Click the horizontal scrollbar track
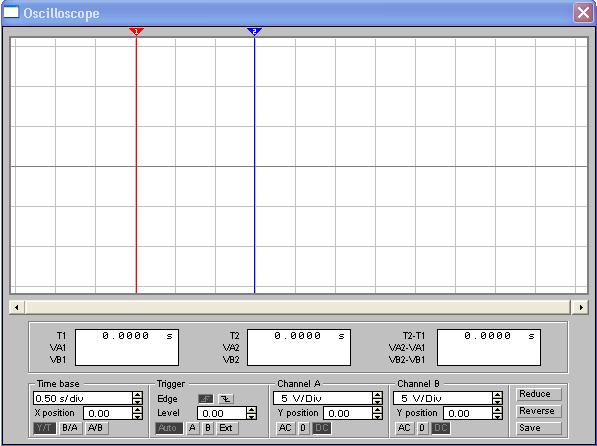Screen dimensions: 597x446 (x=298, y=307)
